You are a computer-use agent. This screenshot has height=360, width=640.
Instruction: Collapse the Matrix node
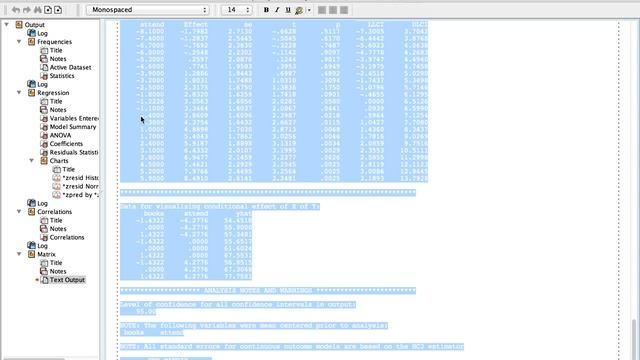(19, 254)
